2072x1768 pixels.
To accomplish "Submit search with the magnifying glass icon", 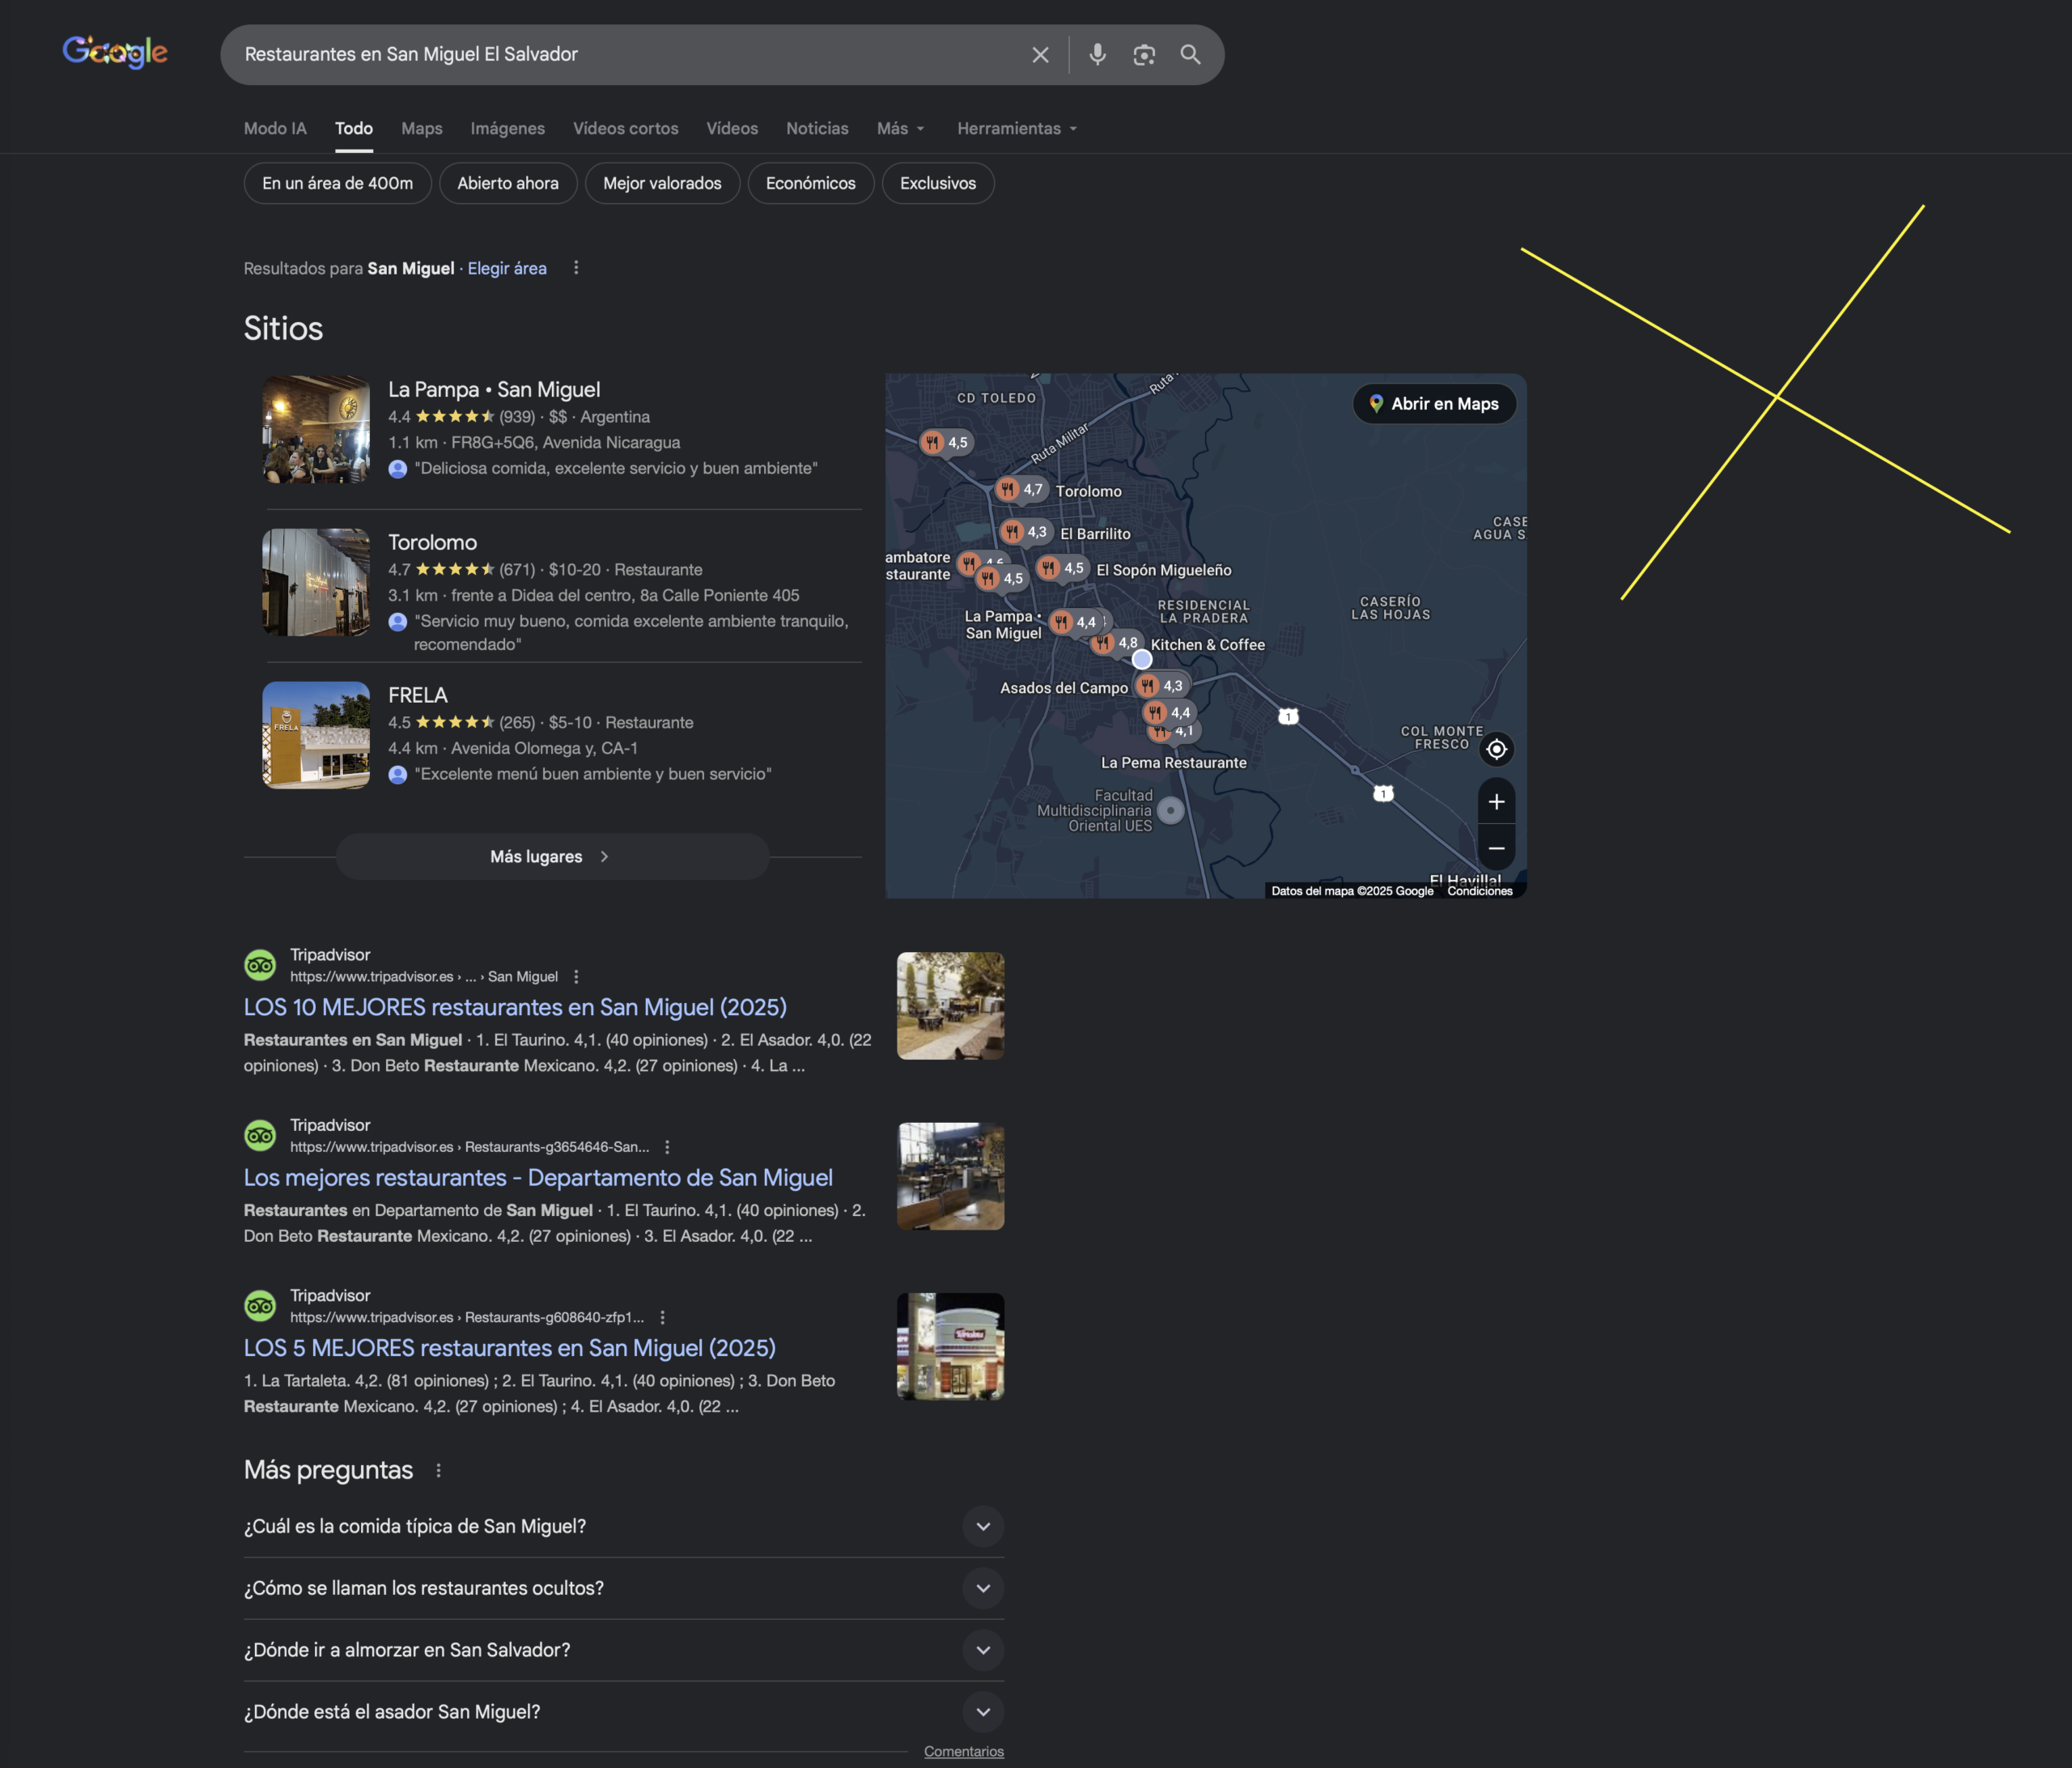I will 1190,55.
